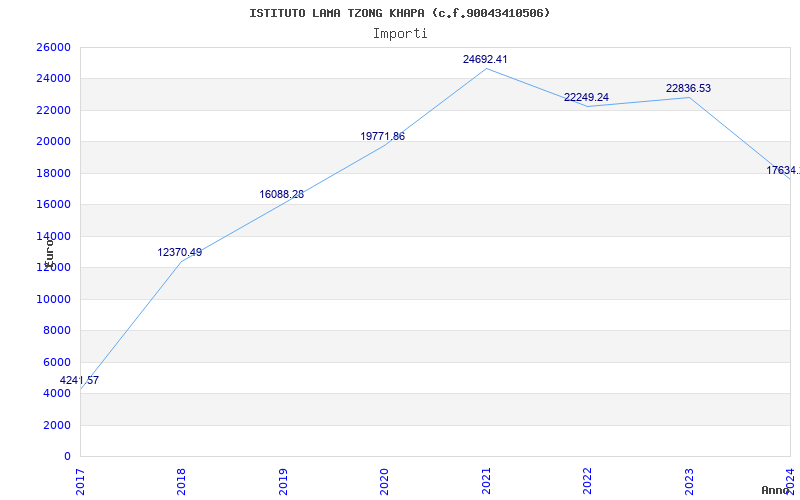Click the Importi subtitle
The image size is (800, 500).
tap(400, 34)
